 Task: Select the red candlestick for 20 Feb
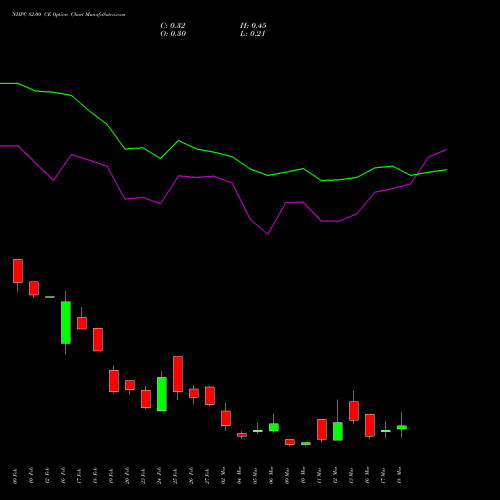pos(130,385)
